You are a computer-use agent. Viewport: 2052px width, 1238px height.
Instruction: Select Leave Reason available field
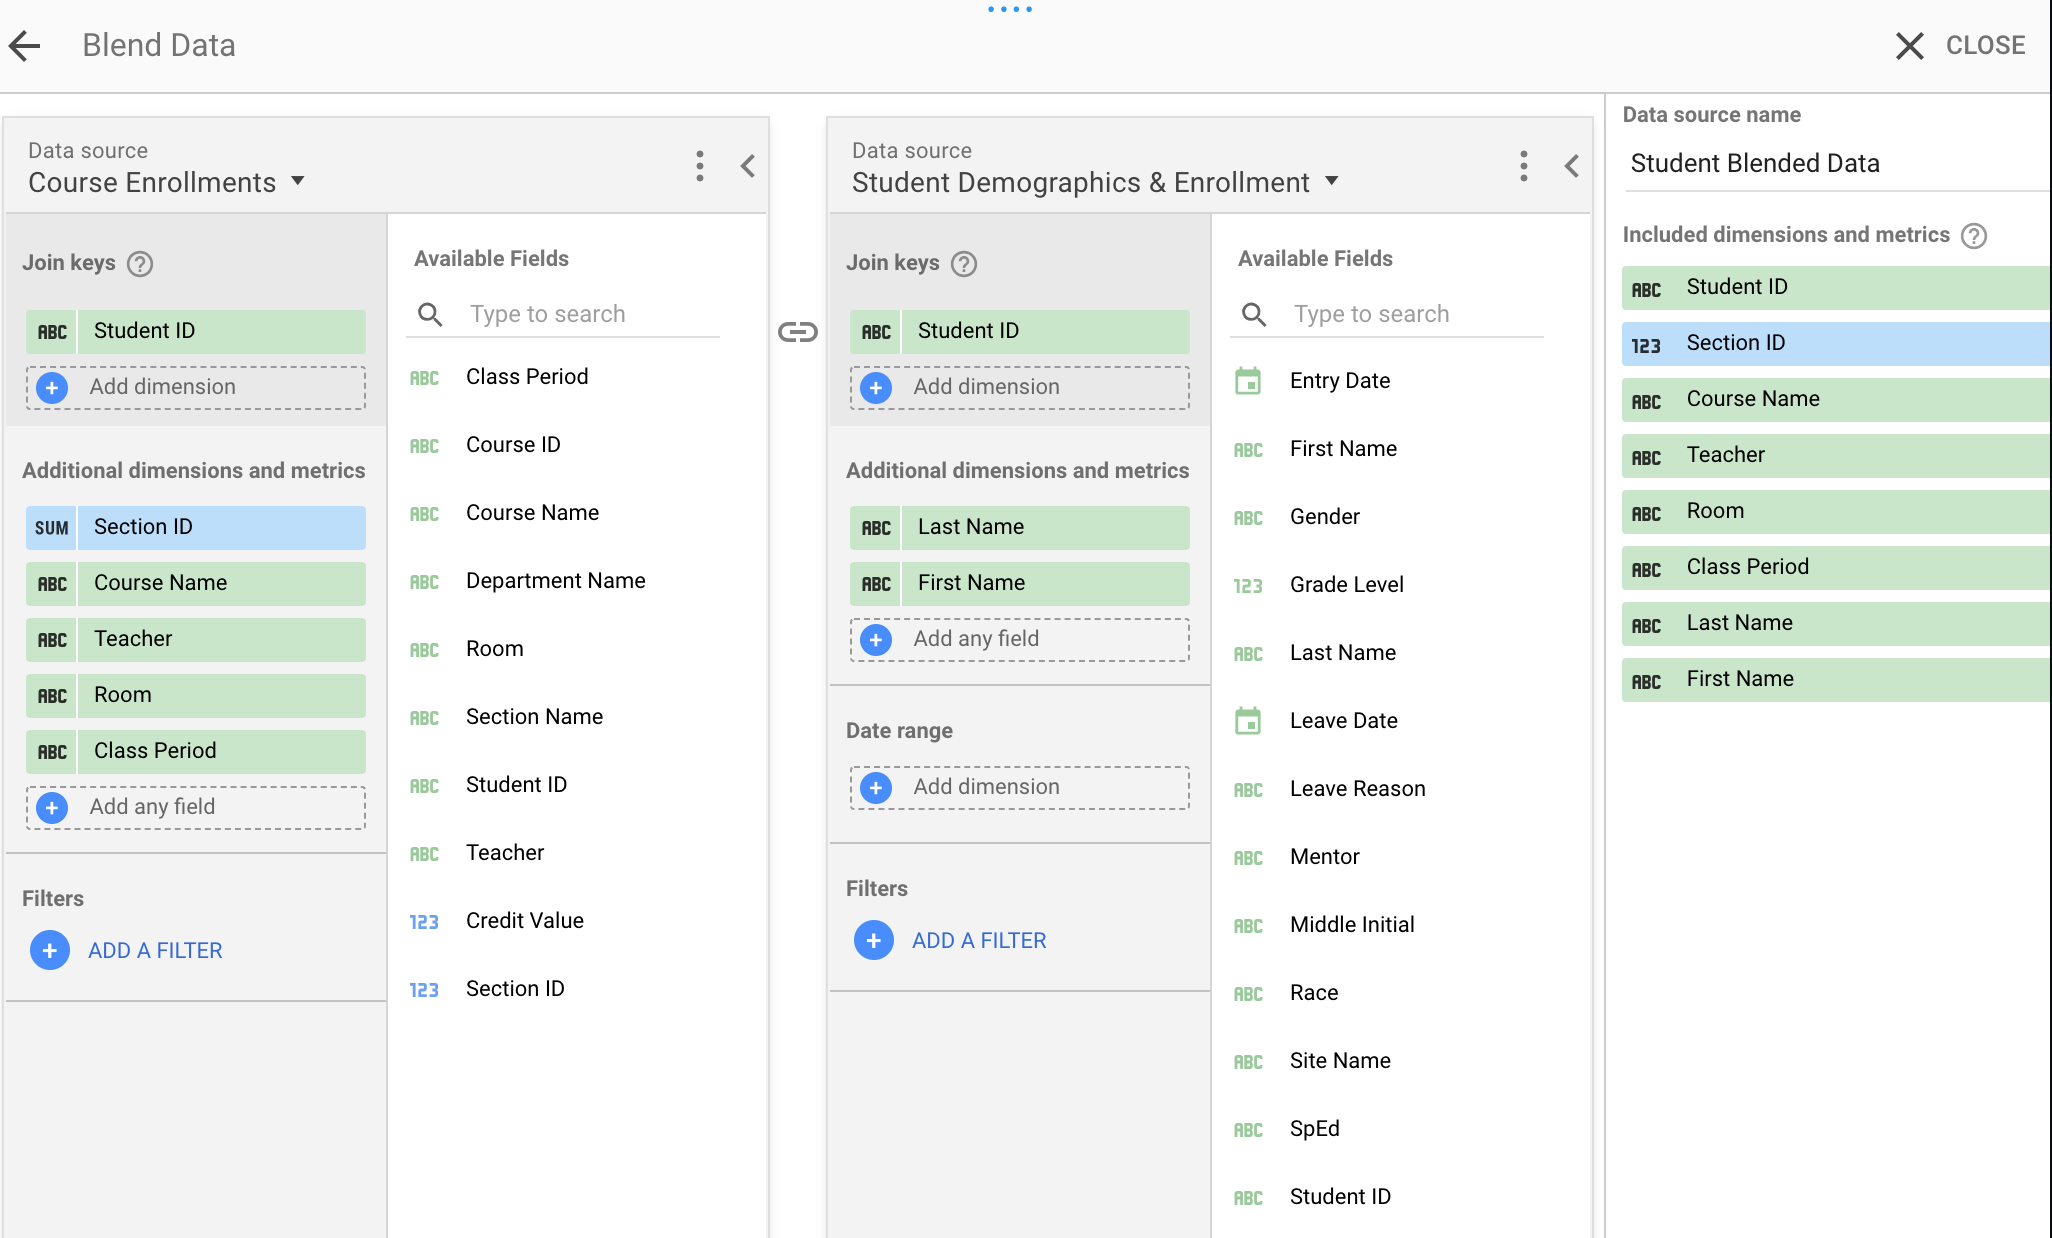click(1358, 789)
